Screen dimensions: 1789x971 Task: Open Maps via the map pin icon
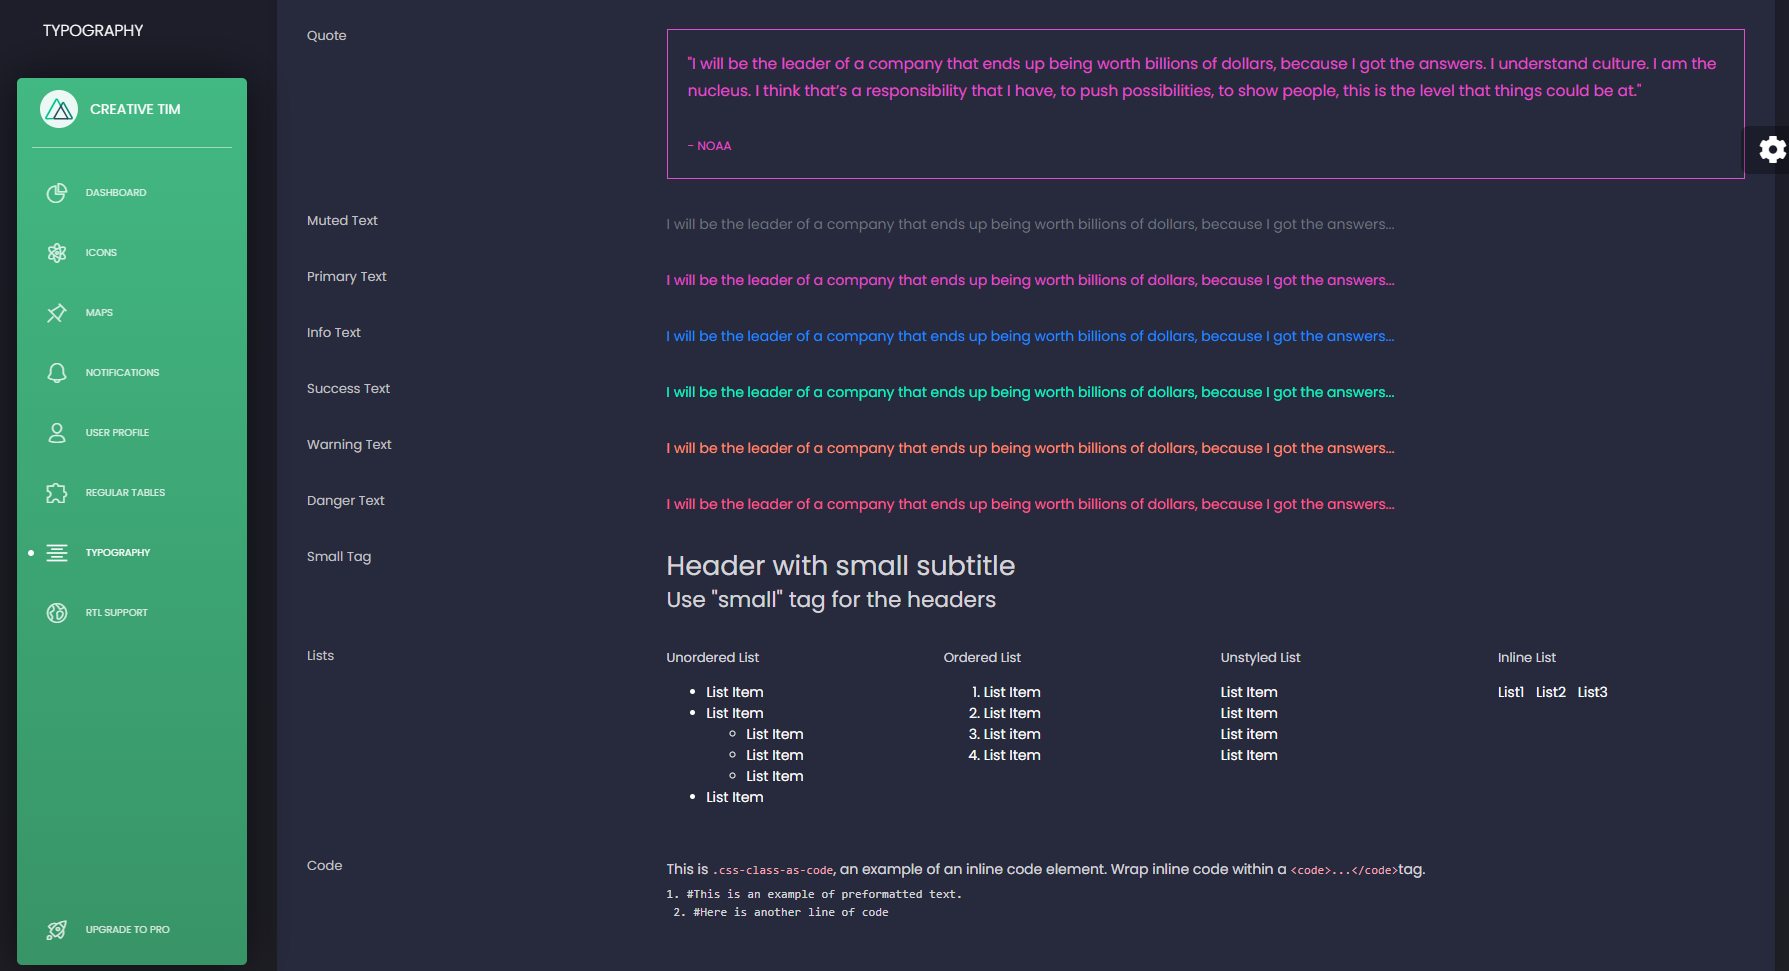click(x=56, y=312)
